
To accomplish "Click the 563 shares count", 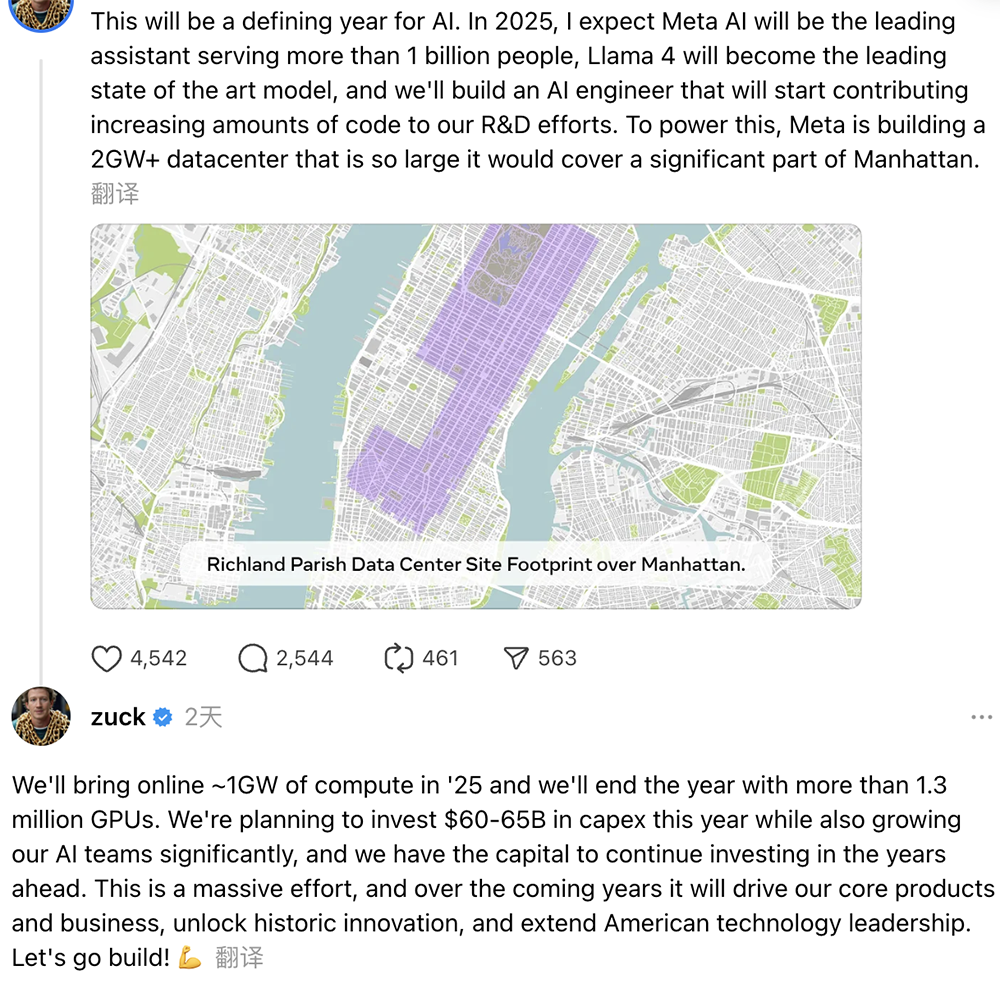I will (557, 658).
